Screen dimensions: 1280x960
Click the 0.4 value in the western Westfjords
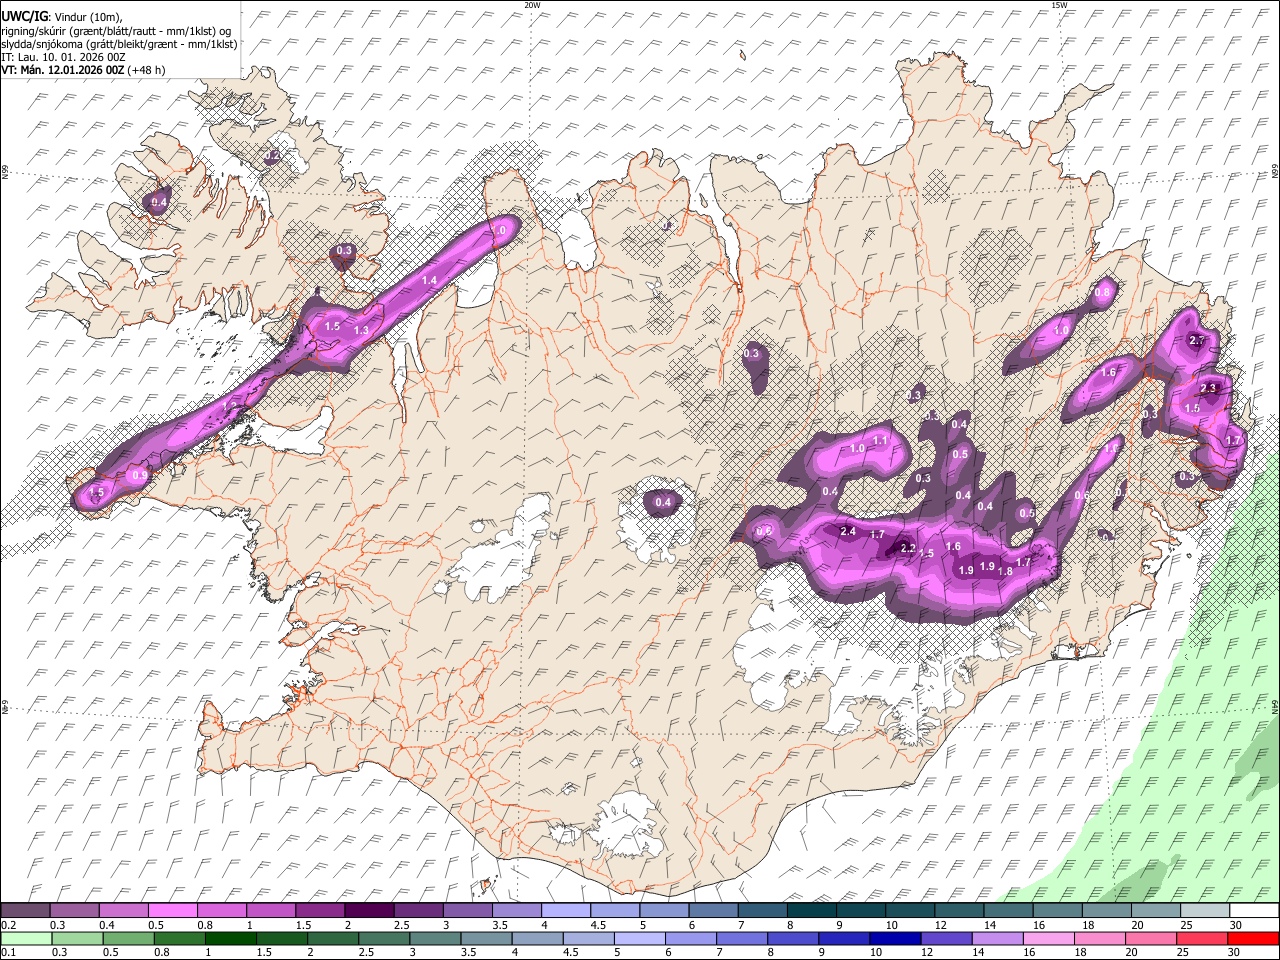[159, 203]
